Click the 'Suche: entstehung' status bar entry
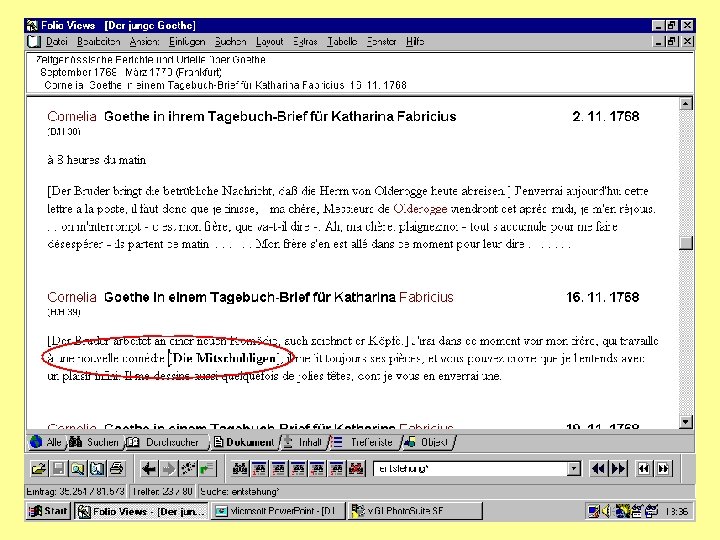 239,491
